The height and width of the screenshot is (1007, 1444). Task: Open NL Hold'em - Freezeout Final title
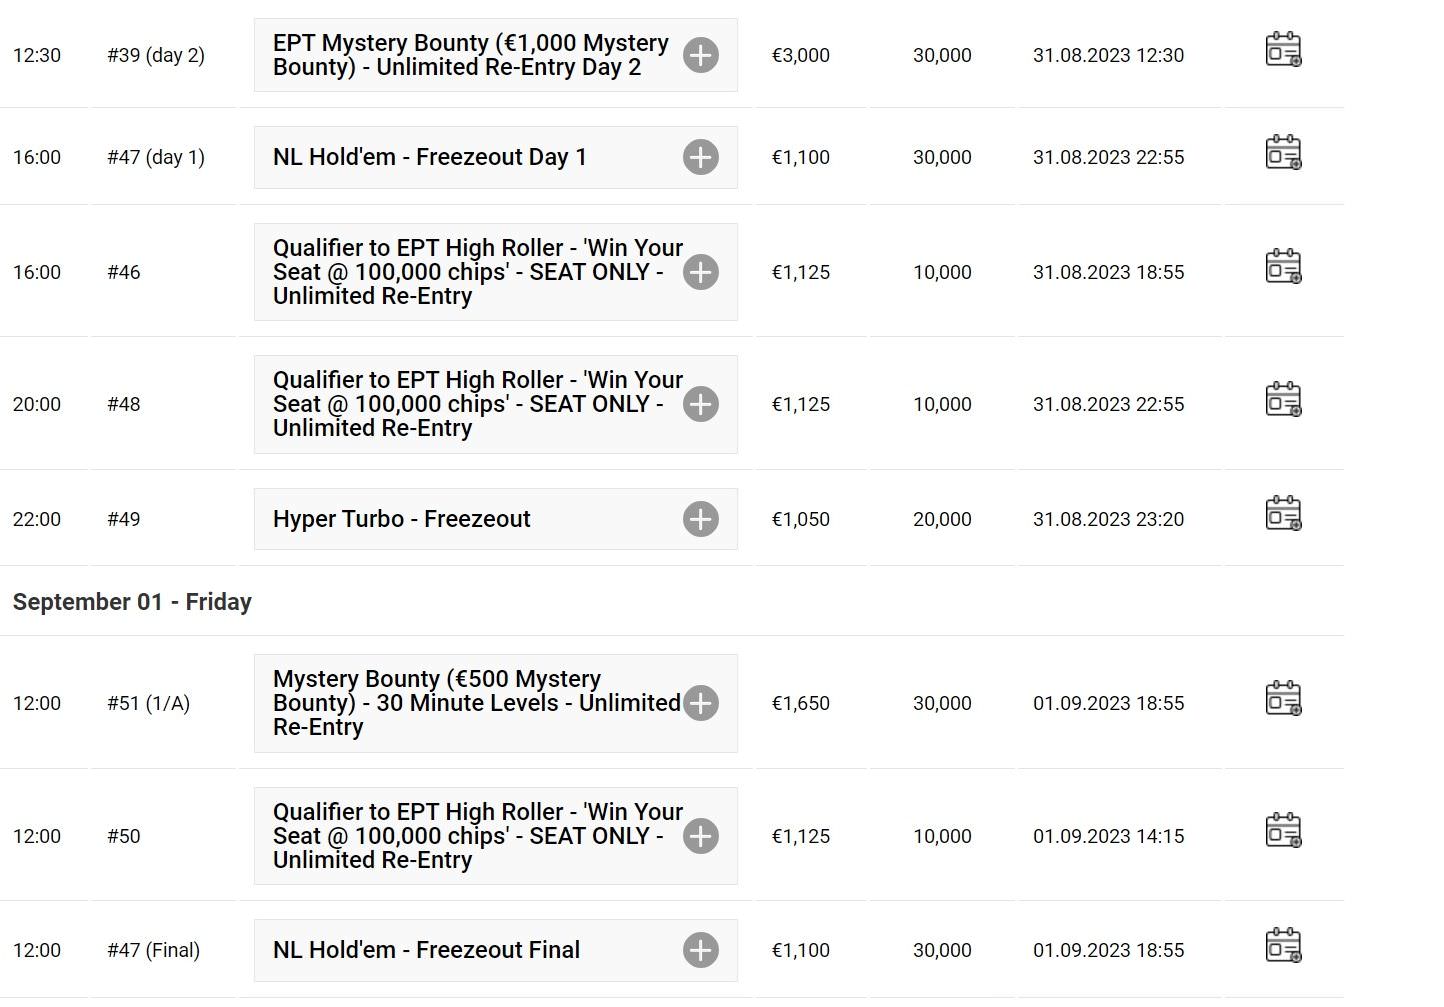426,950
